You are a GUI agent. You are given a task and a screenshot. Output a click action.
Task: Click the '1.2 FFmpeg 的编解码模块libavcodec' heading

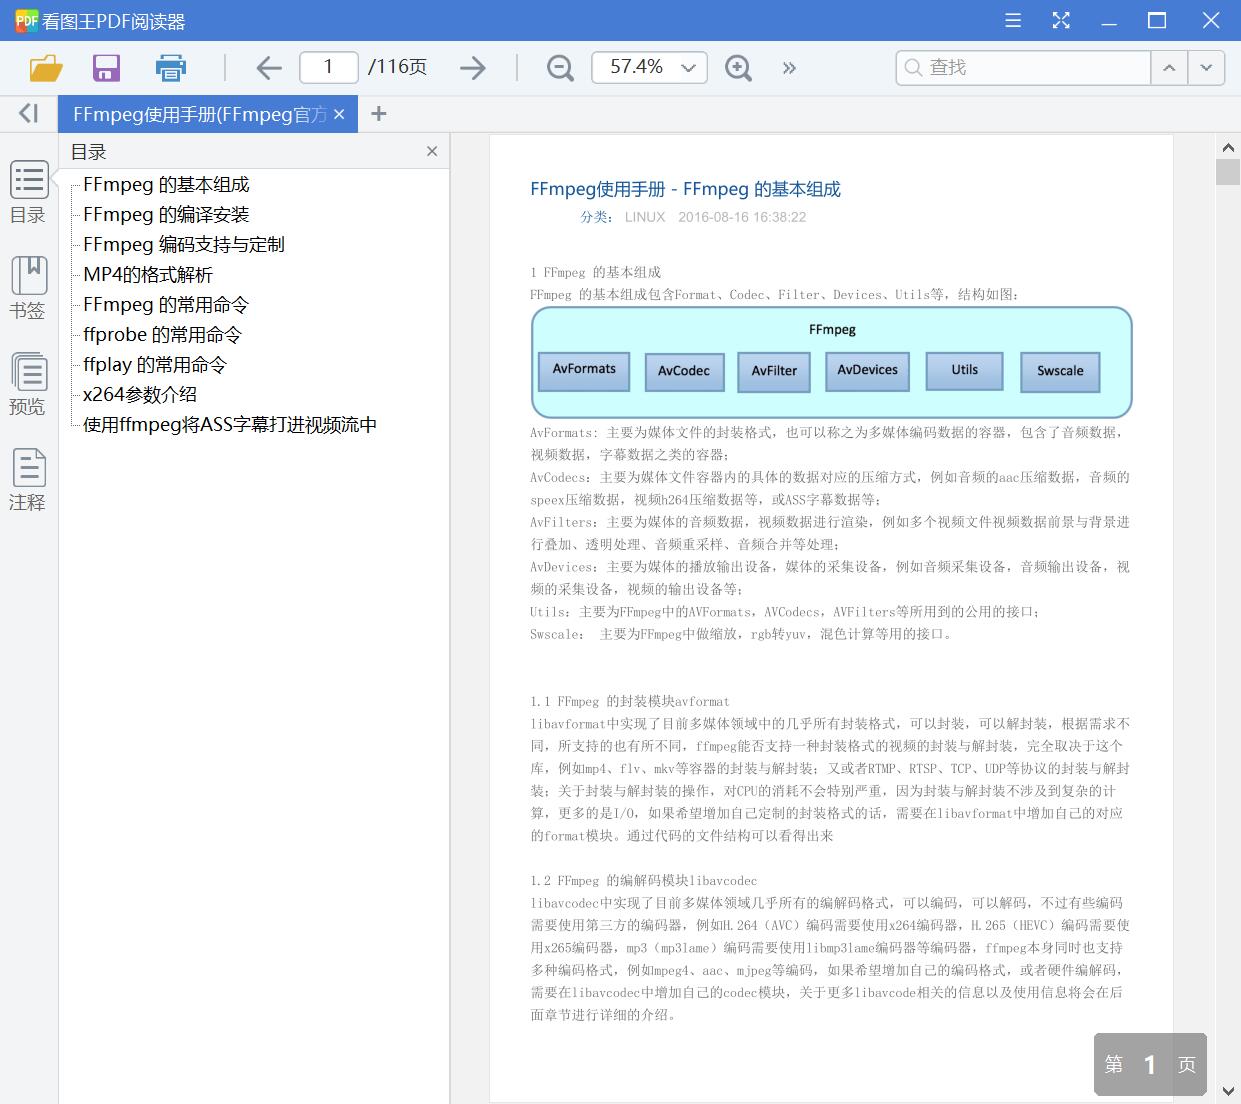point(644,881)
